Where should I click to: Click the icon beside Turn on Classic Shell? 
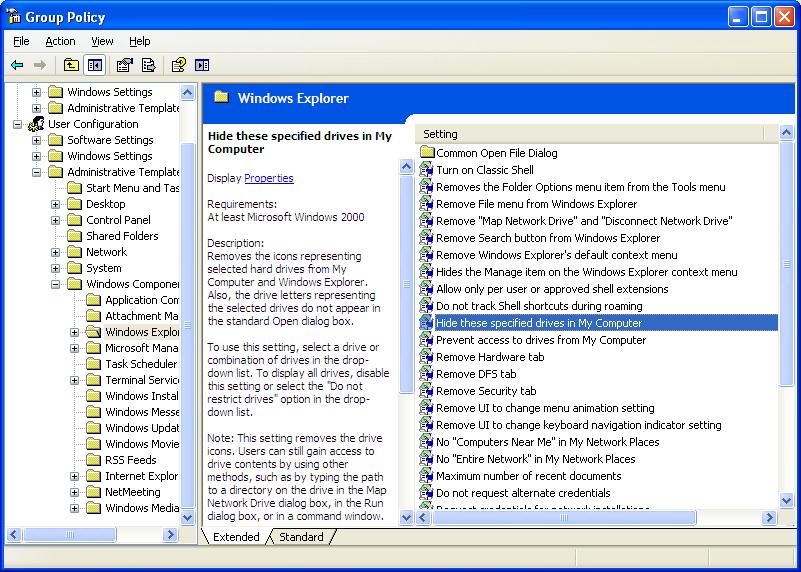pyautogui.click(x=427, y=170)
